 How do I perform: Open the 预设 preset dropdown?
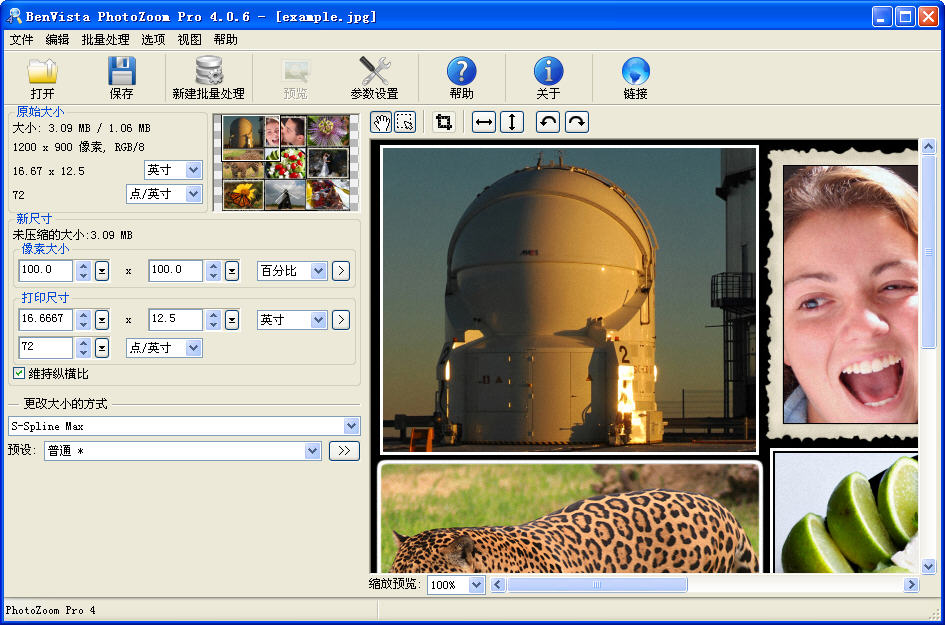[x=312, y=451]
